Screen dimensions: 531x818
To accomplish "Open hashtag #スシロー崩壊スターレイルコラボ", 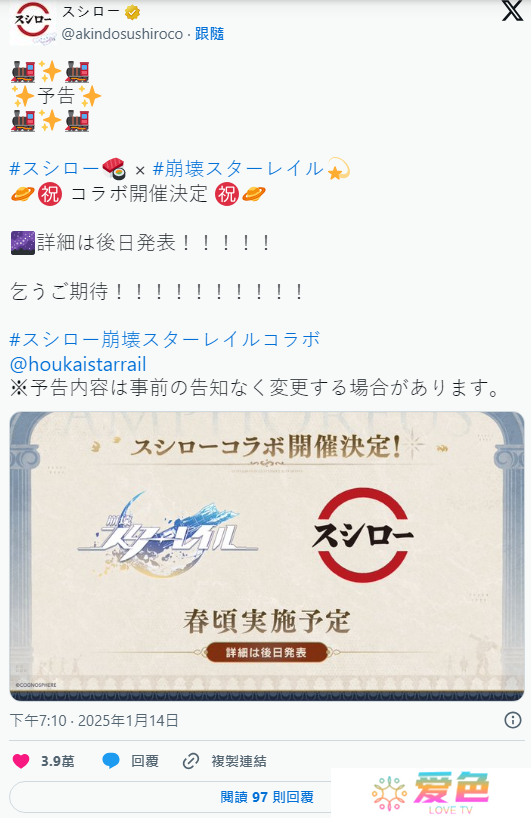I will click(x=165, y=340).
